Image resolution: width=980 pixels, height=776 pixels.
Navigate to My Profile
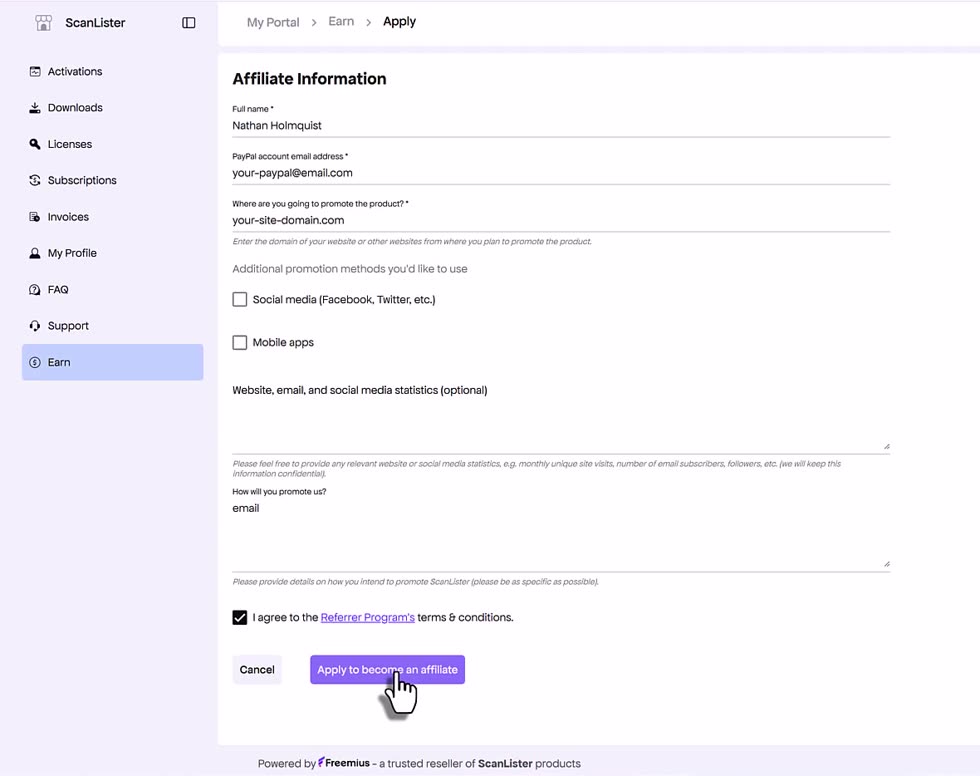pos(112,253)
